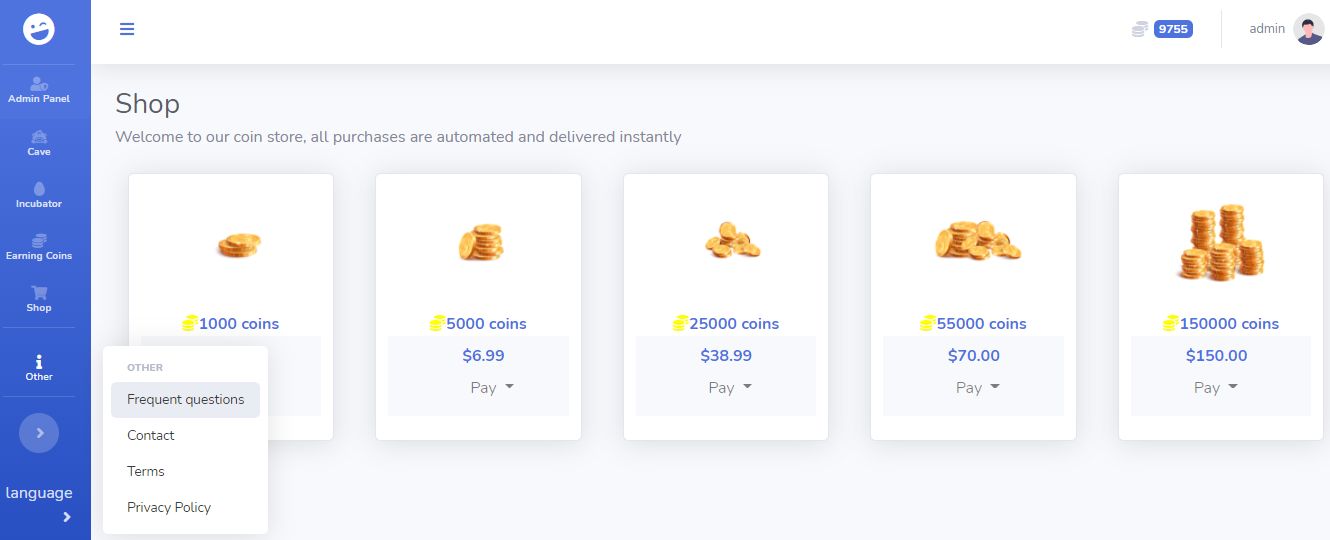
Task: Open the admin user avatar menu
Action: coord(1308,29)
